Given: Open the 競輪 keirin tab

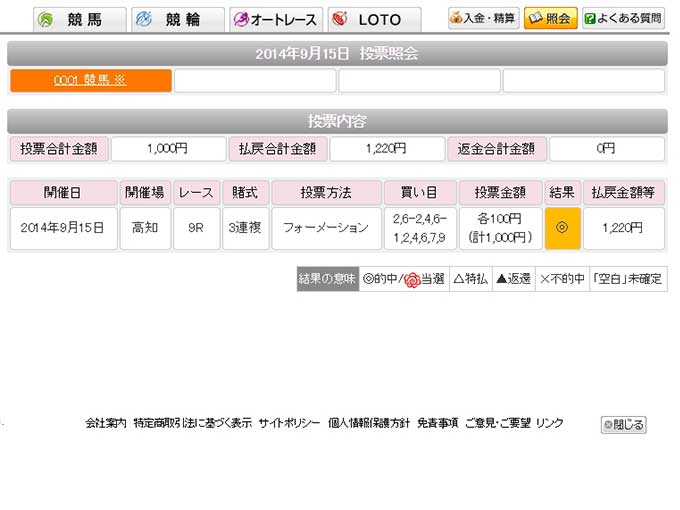Looking at the screenshot, I should pos(178,20).
